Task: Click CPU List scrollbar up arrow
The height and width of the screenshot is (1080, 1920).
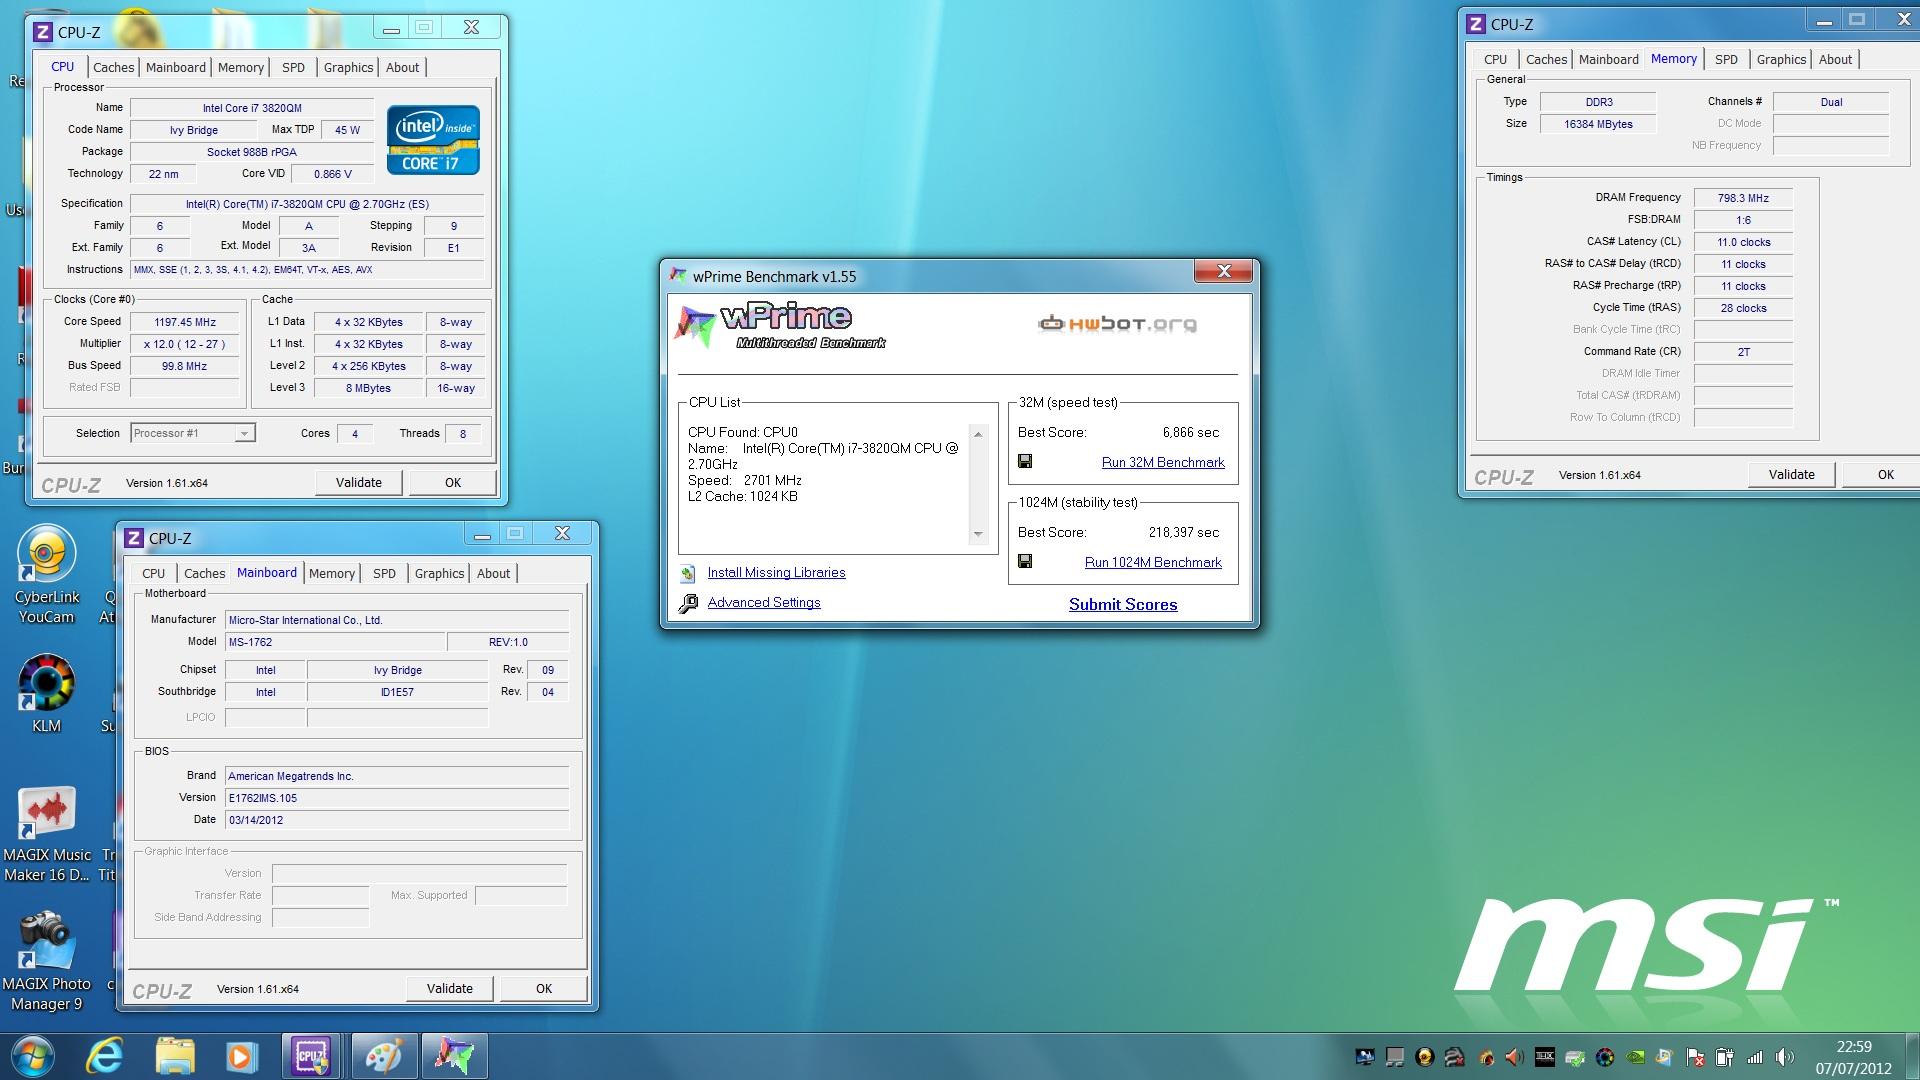Action: 978,434
